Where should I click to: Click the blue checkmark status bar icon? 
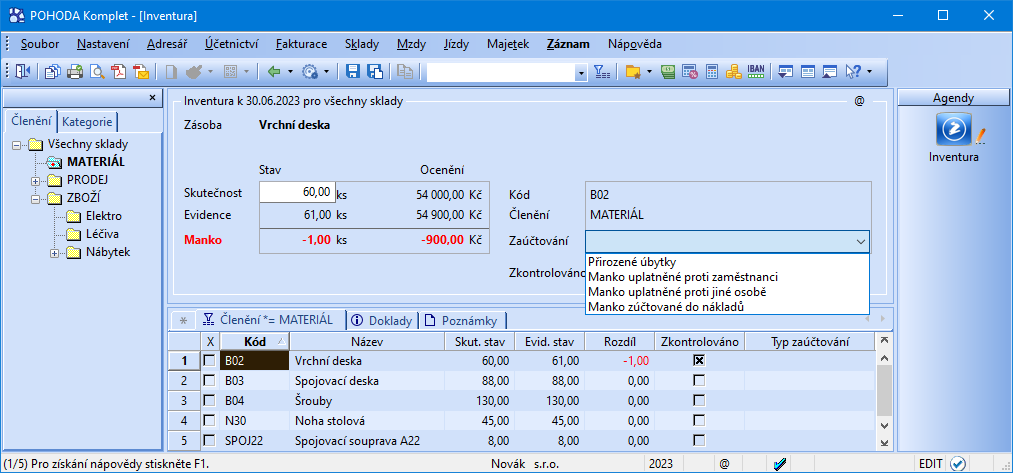(778, 463)
